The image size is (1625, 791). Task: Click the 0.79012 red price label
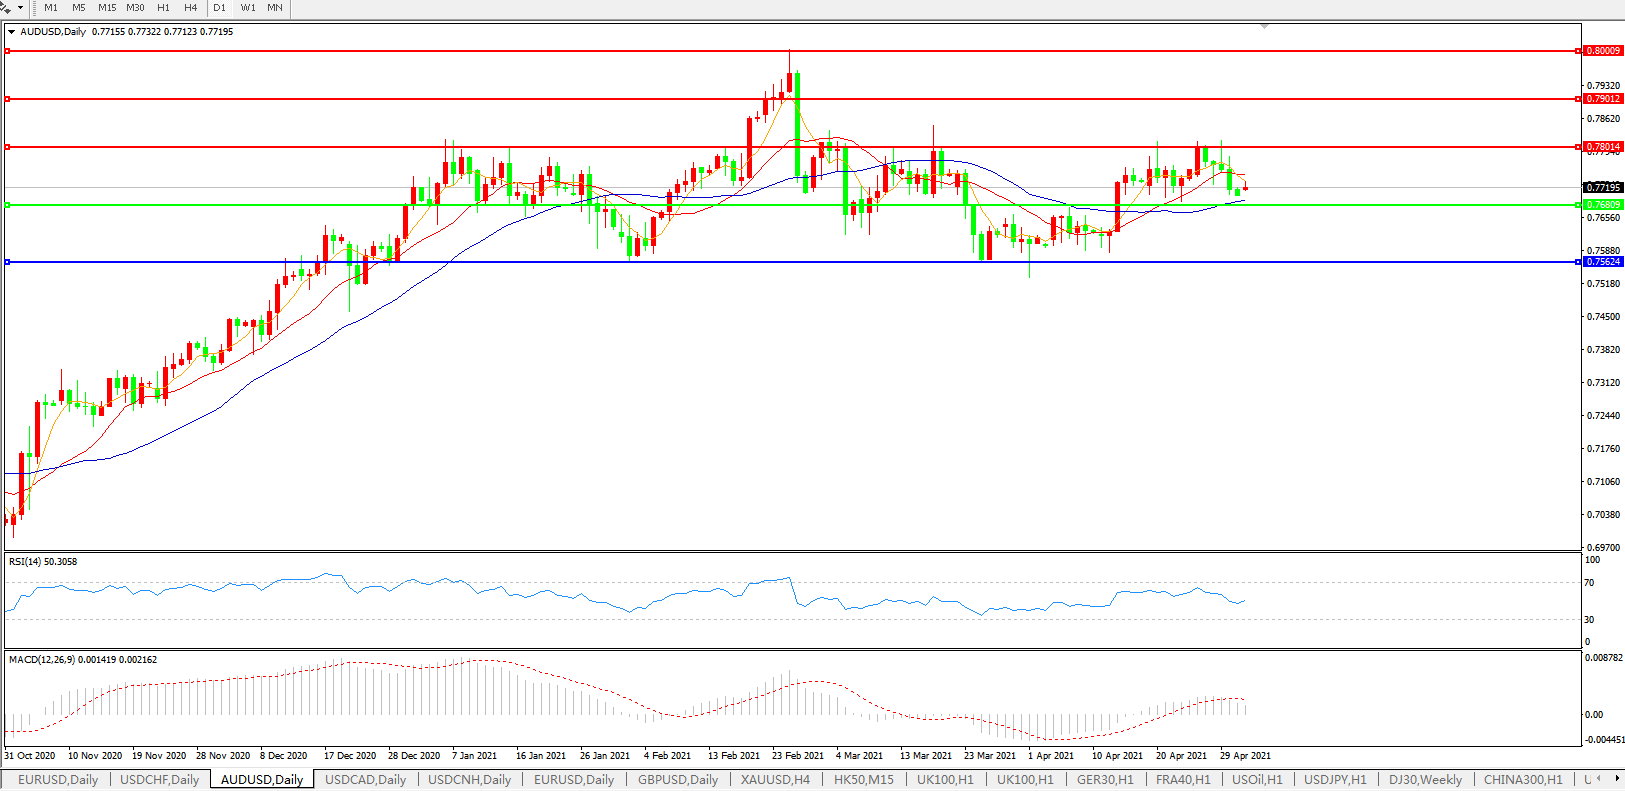point(1603,99)
